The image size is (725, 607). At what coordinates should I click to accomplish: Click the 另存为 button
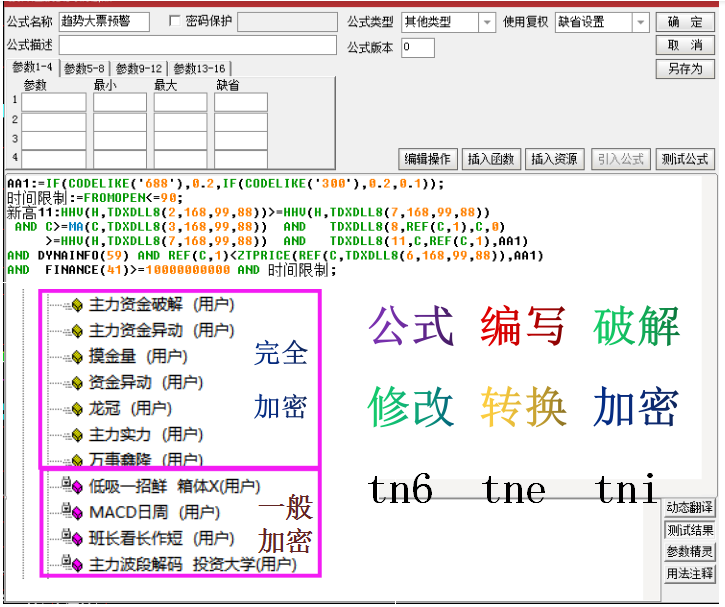coord(685,69)
